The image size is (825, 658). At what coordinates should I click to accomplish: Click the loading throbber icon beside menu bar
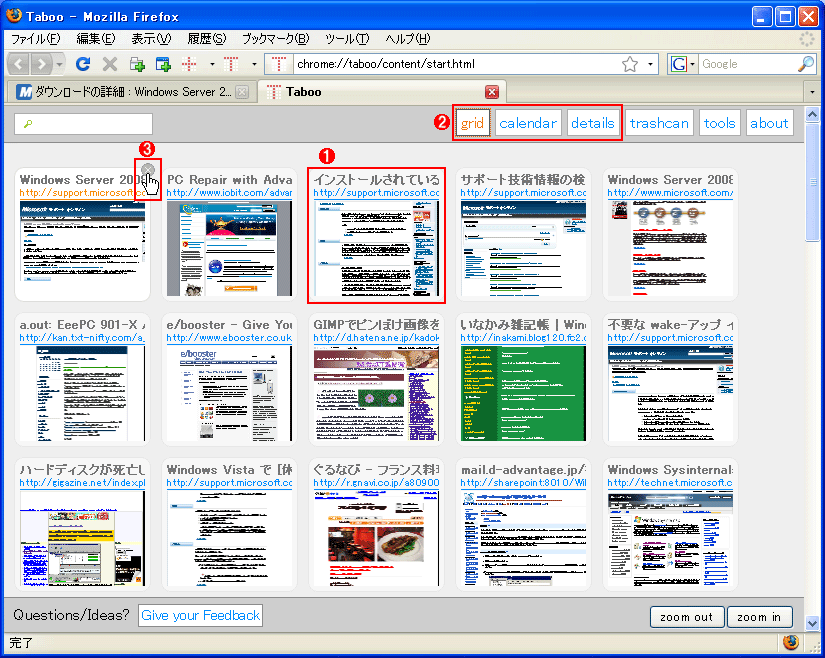(806, 39)
